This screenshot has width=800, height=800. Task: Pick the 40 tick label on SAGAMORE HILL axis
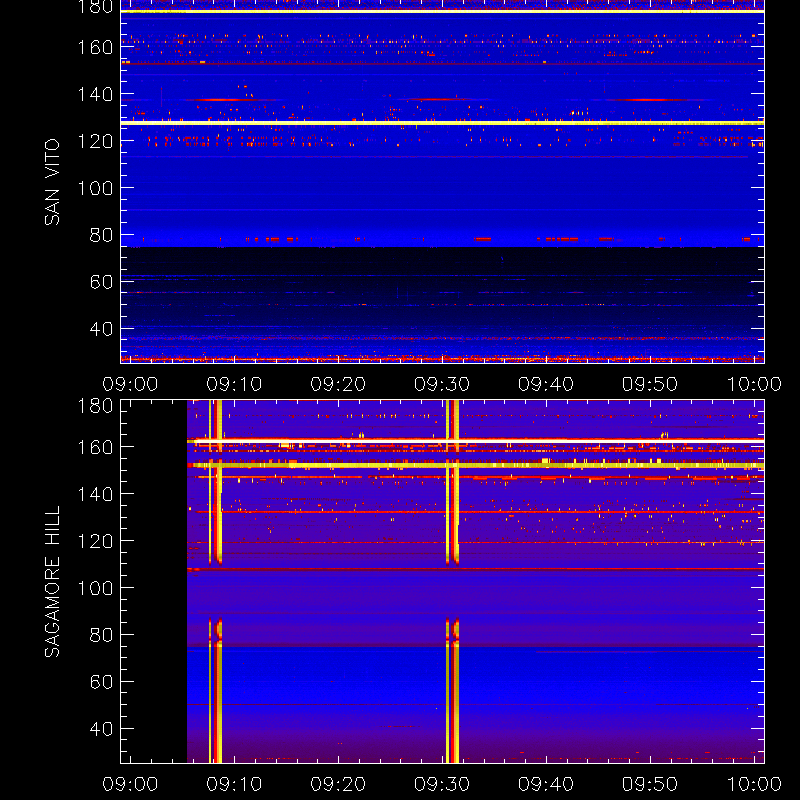pos(101,729)
